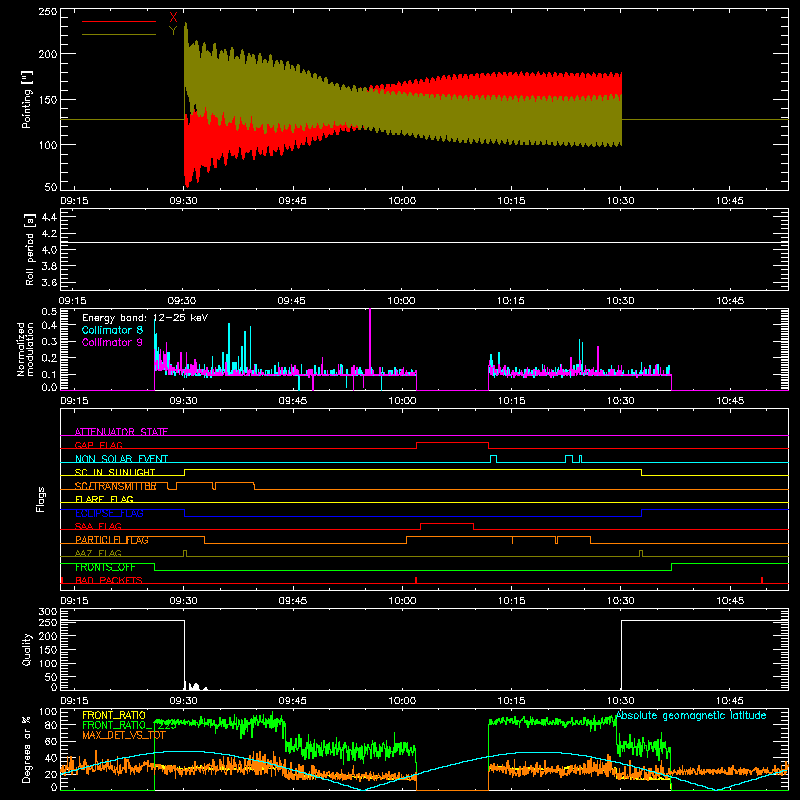Screen dimensions: 800x800
Task: Select the red X legend label
Action: [x=173, y=18]
